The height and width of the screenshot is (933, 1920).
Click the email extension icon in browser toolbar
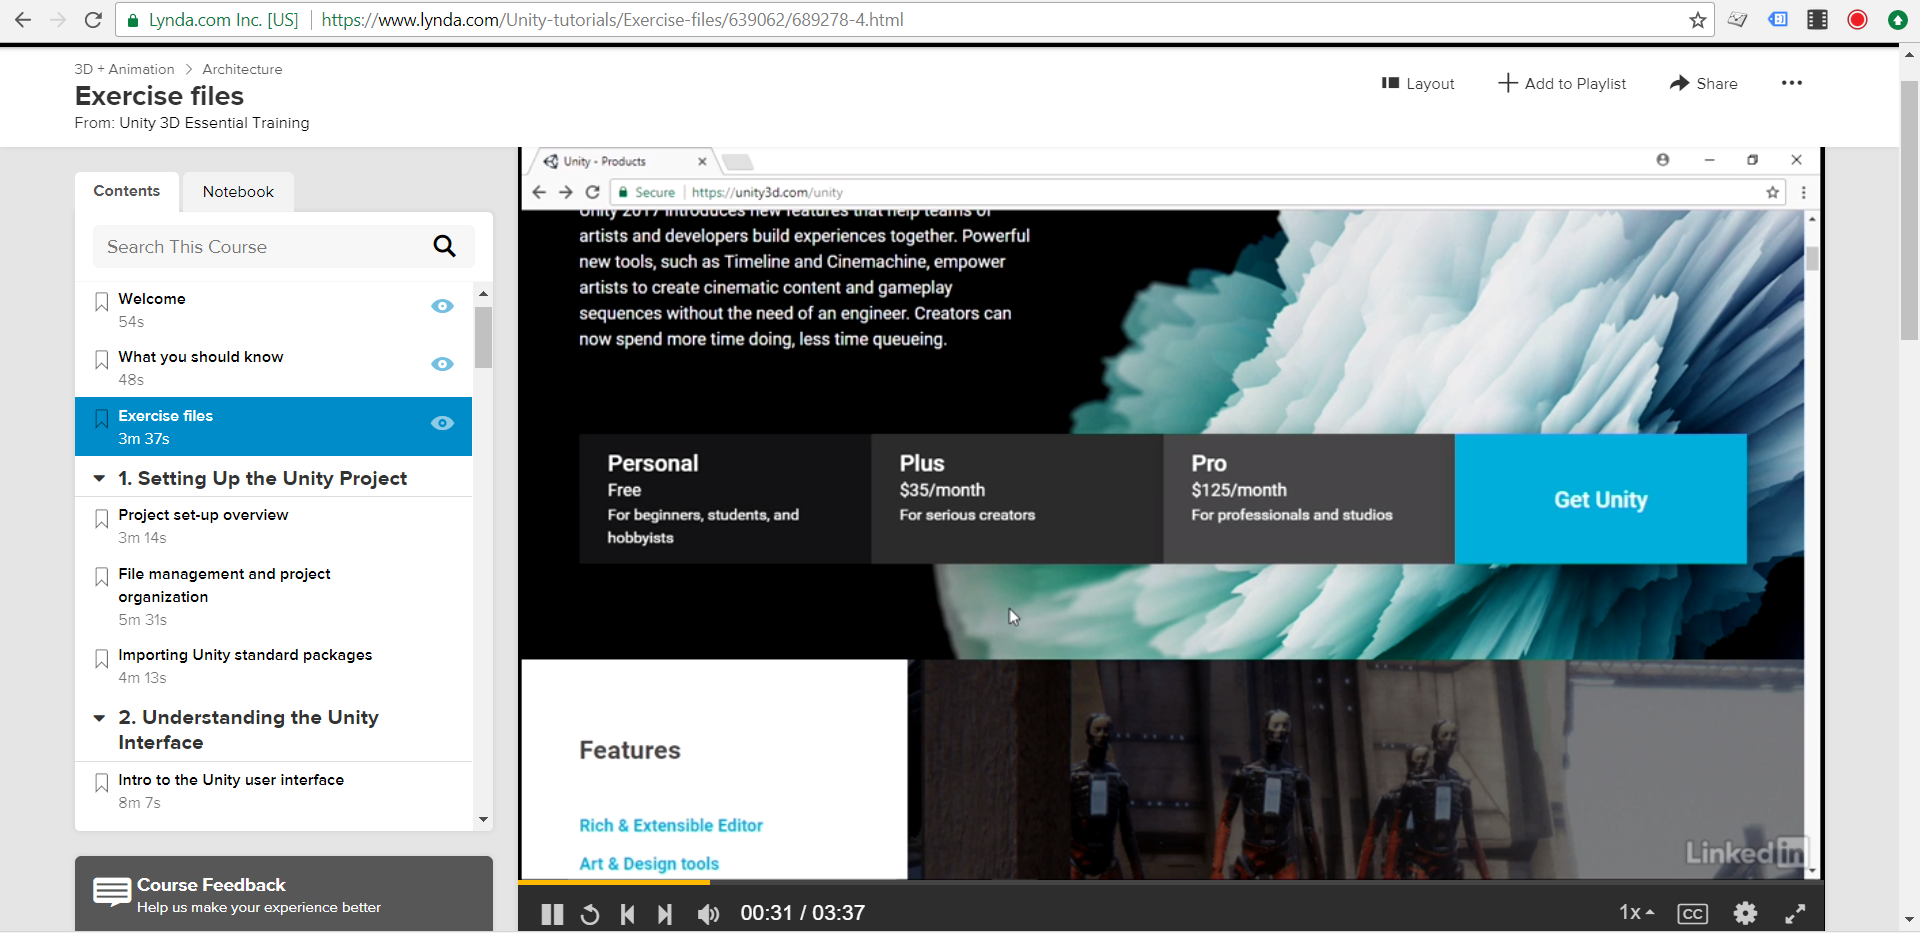tap(1738, 20)
